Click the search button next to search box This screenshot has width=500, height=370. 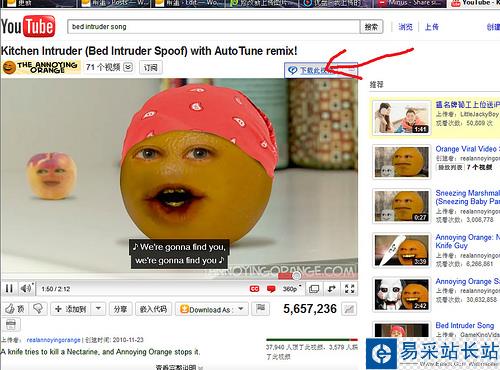[371, 27]
